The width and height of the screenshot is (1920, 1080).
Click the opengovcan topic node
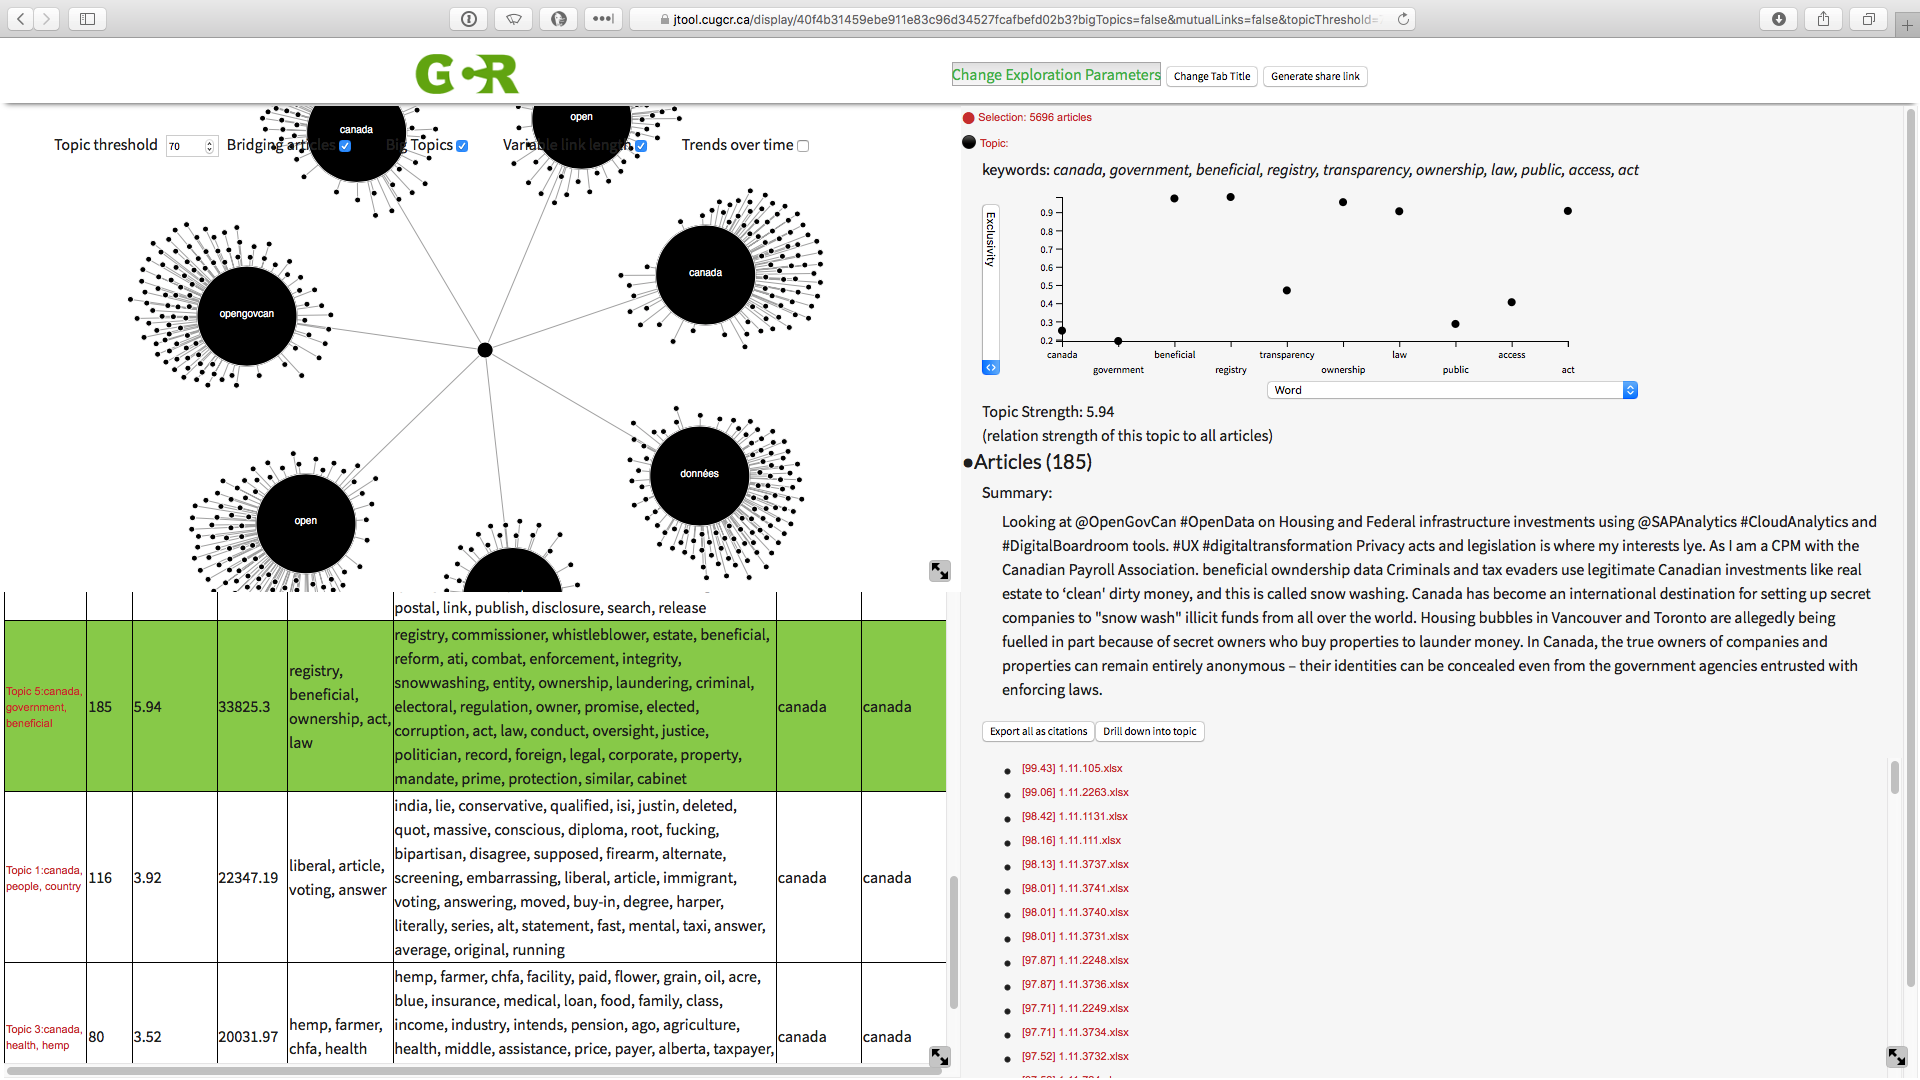(x=247, y=314)
